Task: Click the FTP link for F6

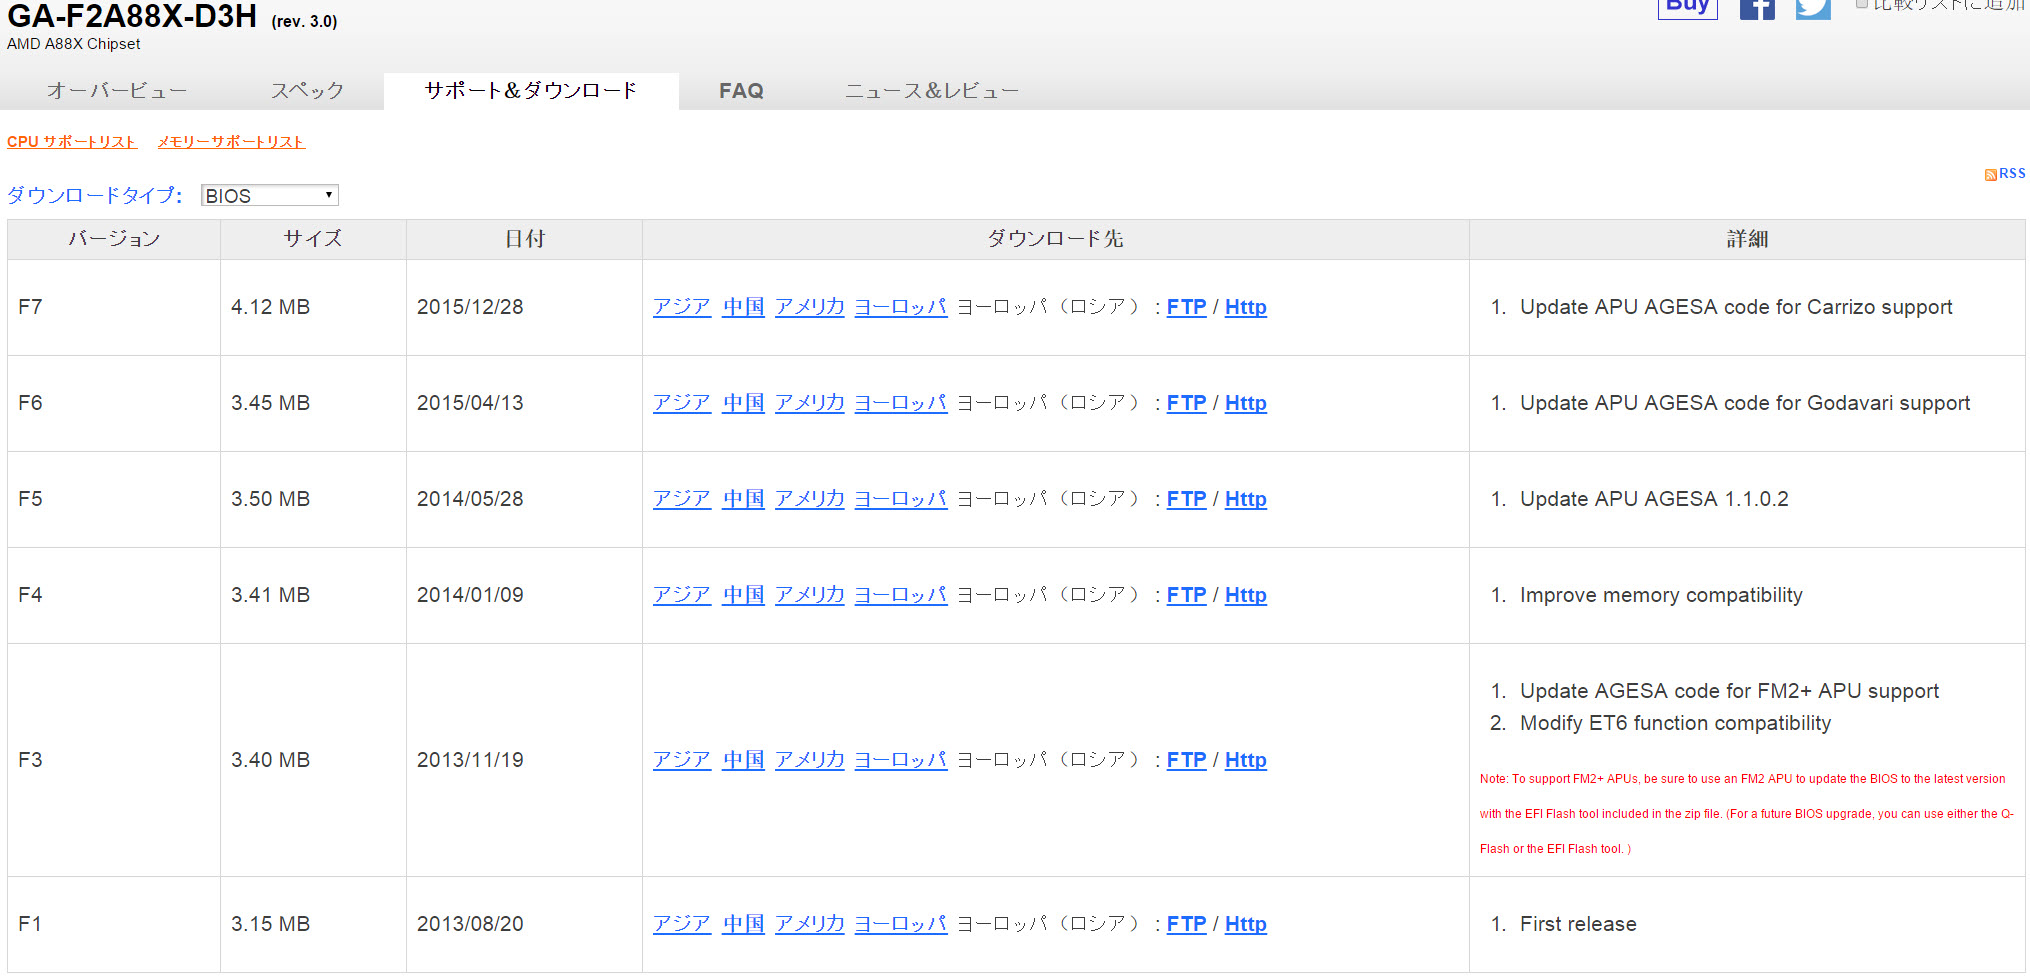Action: point(1187,403)
